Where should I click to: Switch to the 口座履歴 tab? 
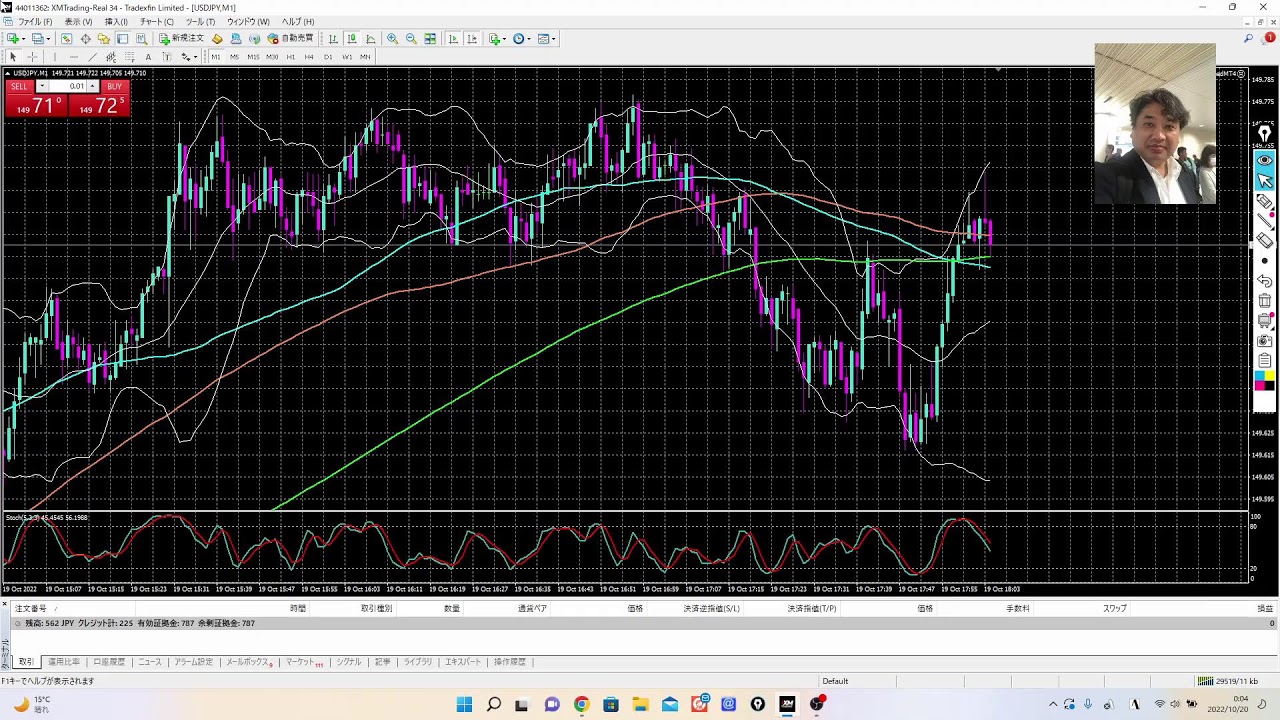point(109,662)
